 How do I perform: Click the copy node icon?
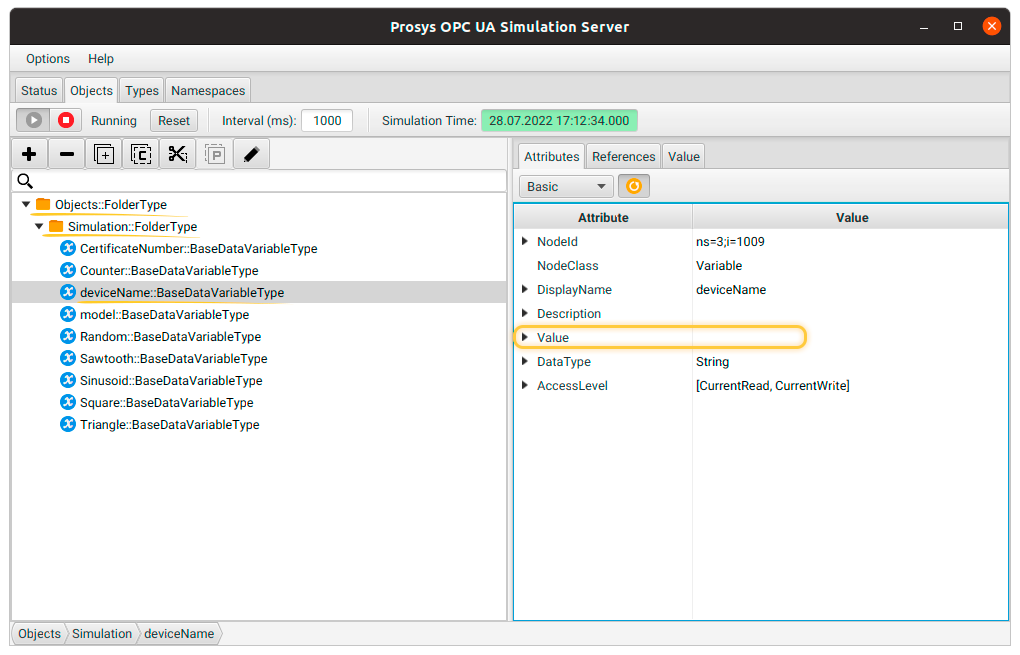[x=141, y=154]
